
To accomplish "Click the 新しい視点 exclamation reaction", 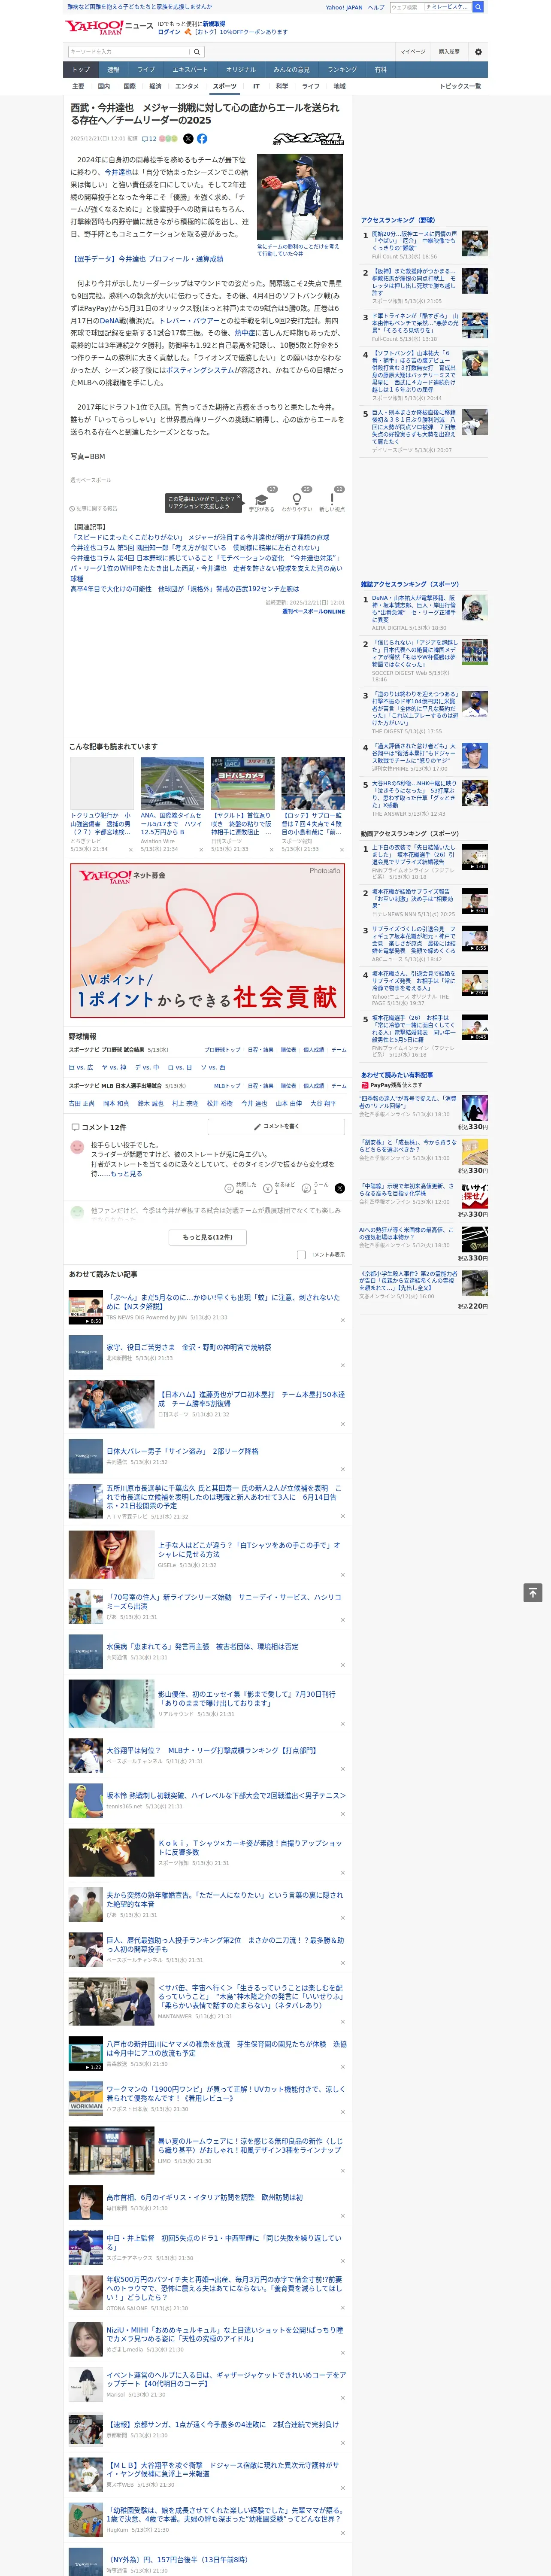I will tap(332, 500).
